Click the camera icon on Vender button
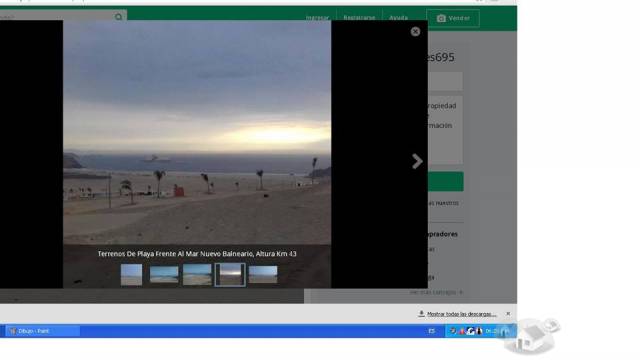This screenshot has height=361, width=640. [441, 18]
